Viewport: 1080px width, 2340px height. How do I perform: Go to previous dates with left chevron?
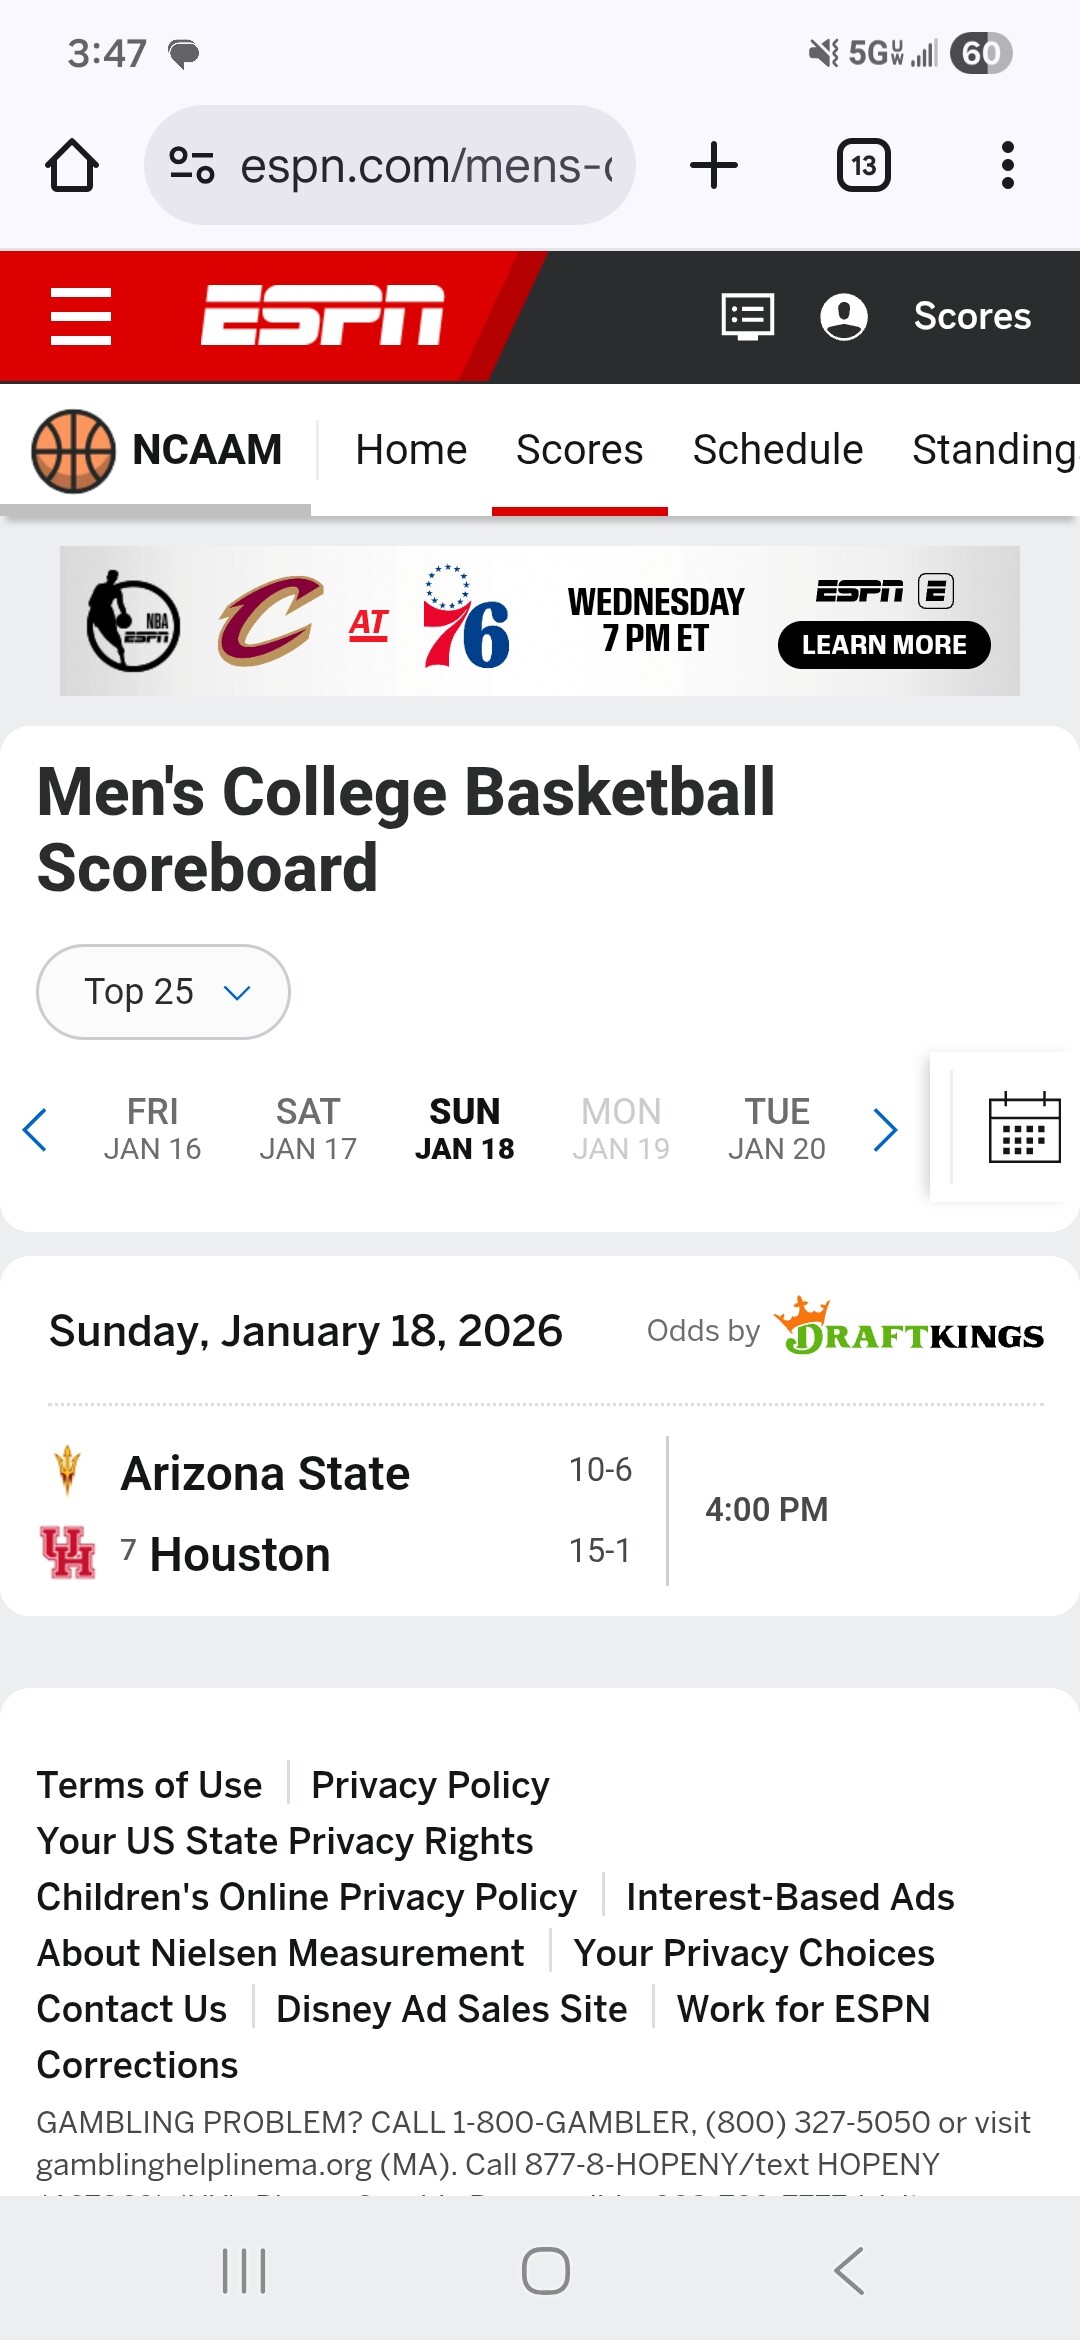pos(35,1130)
